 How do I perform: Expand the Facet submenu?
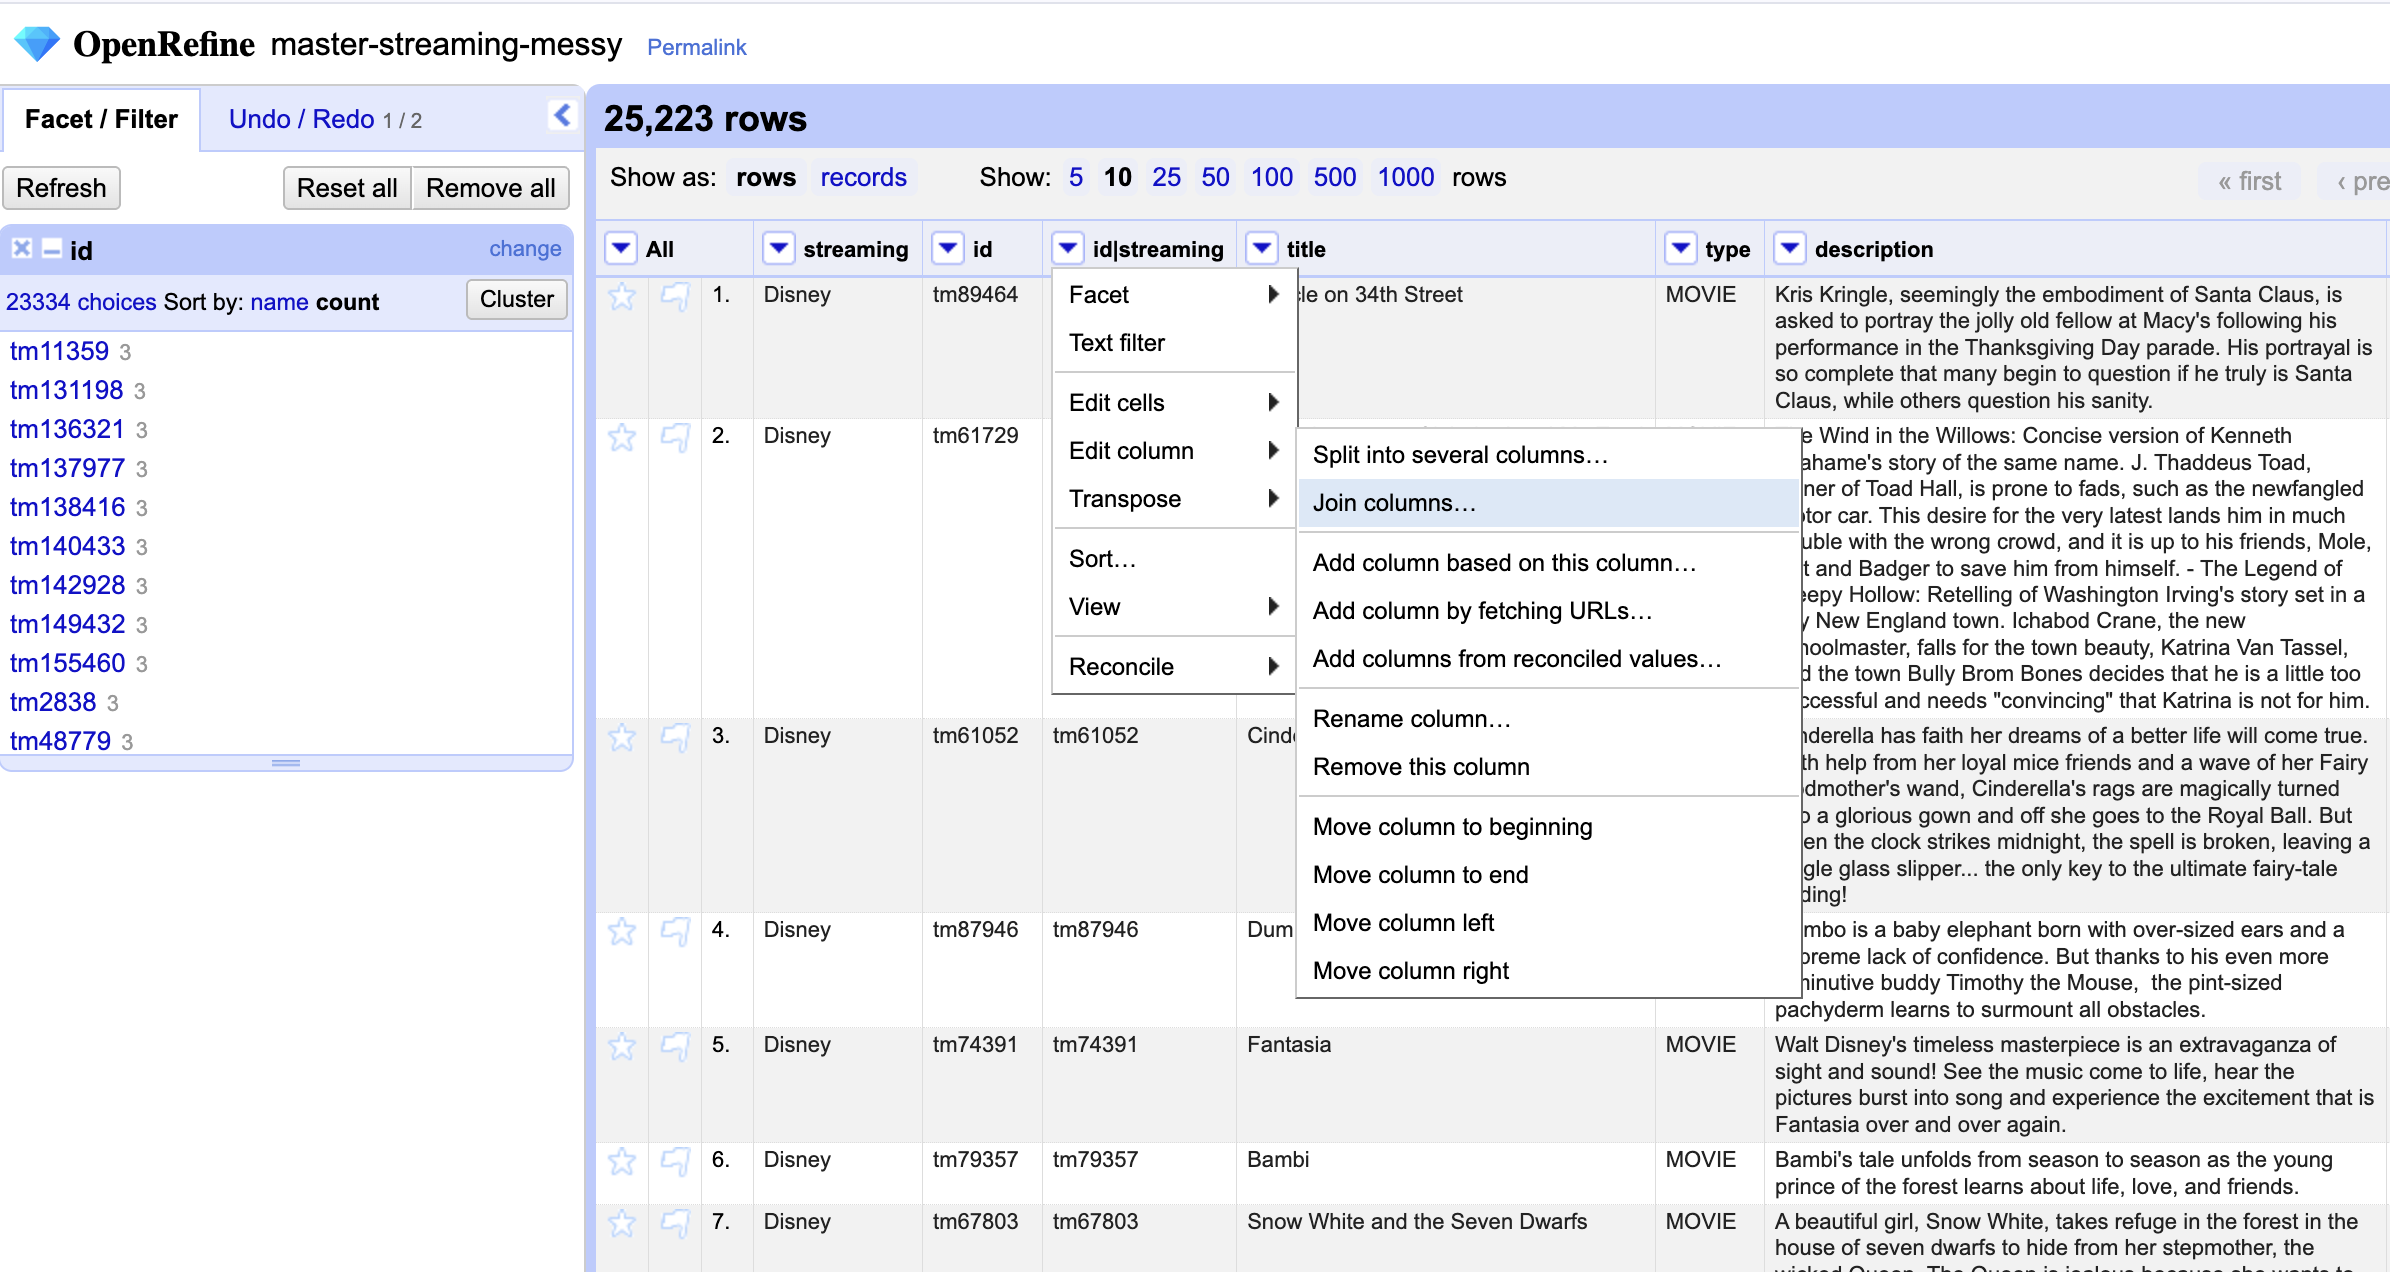click(x=1174, y=295)
